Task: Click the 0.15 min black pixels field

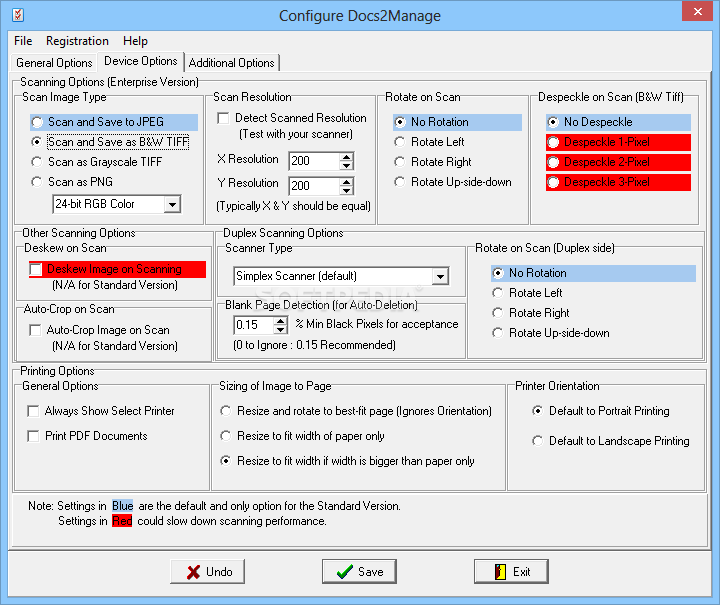Action: [x=254, y=325]
